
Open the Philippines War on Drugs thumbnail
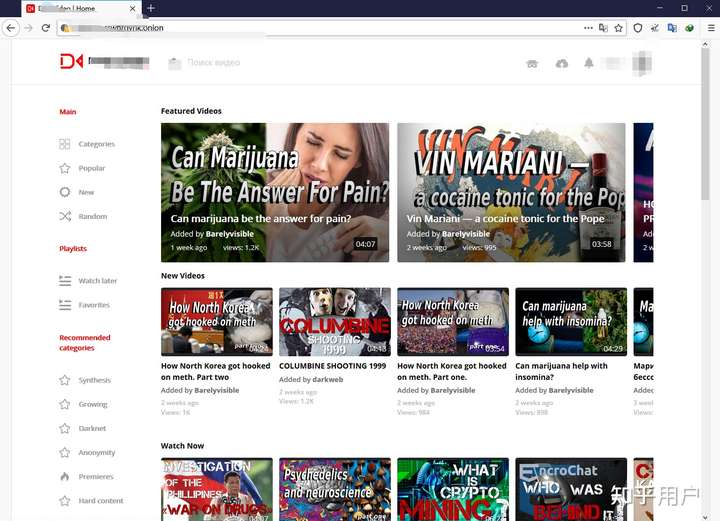pyautogui.click(x=217, y=489)
